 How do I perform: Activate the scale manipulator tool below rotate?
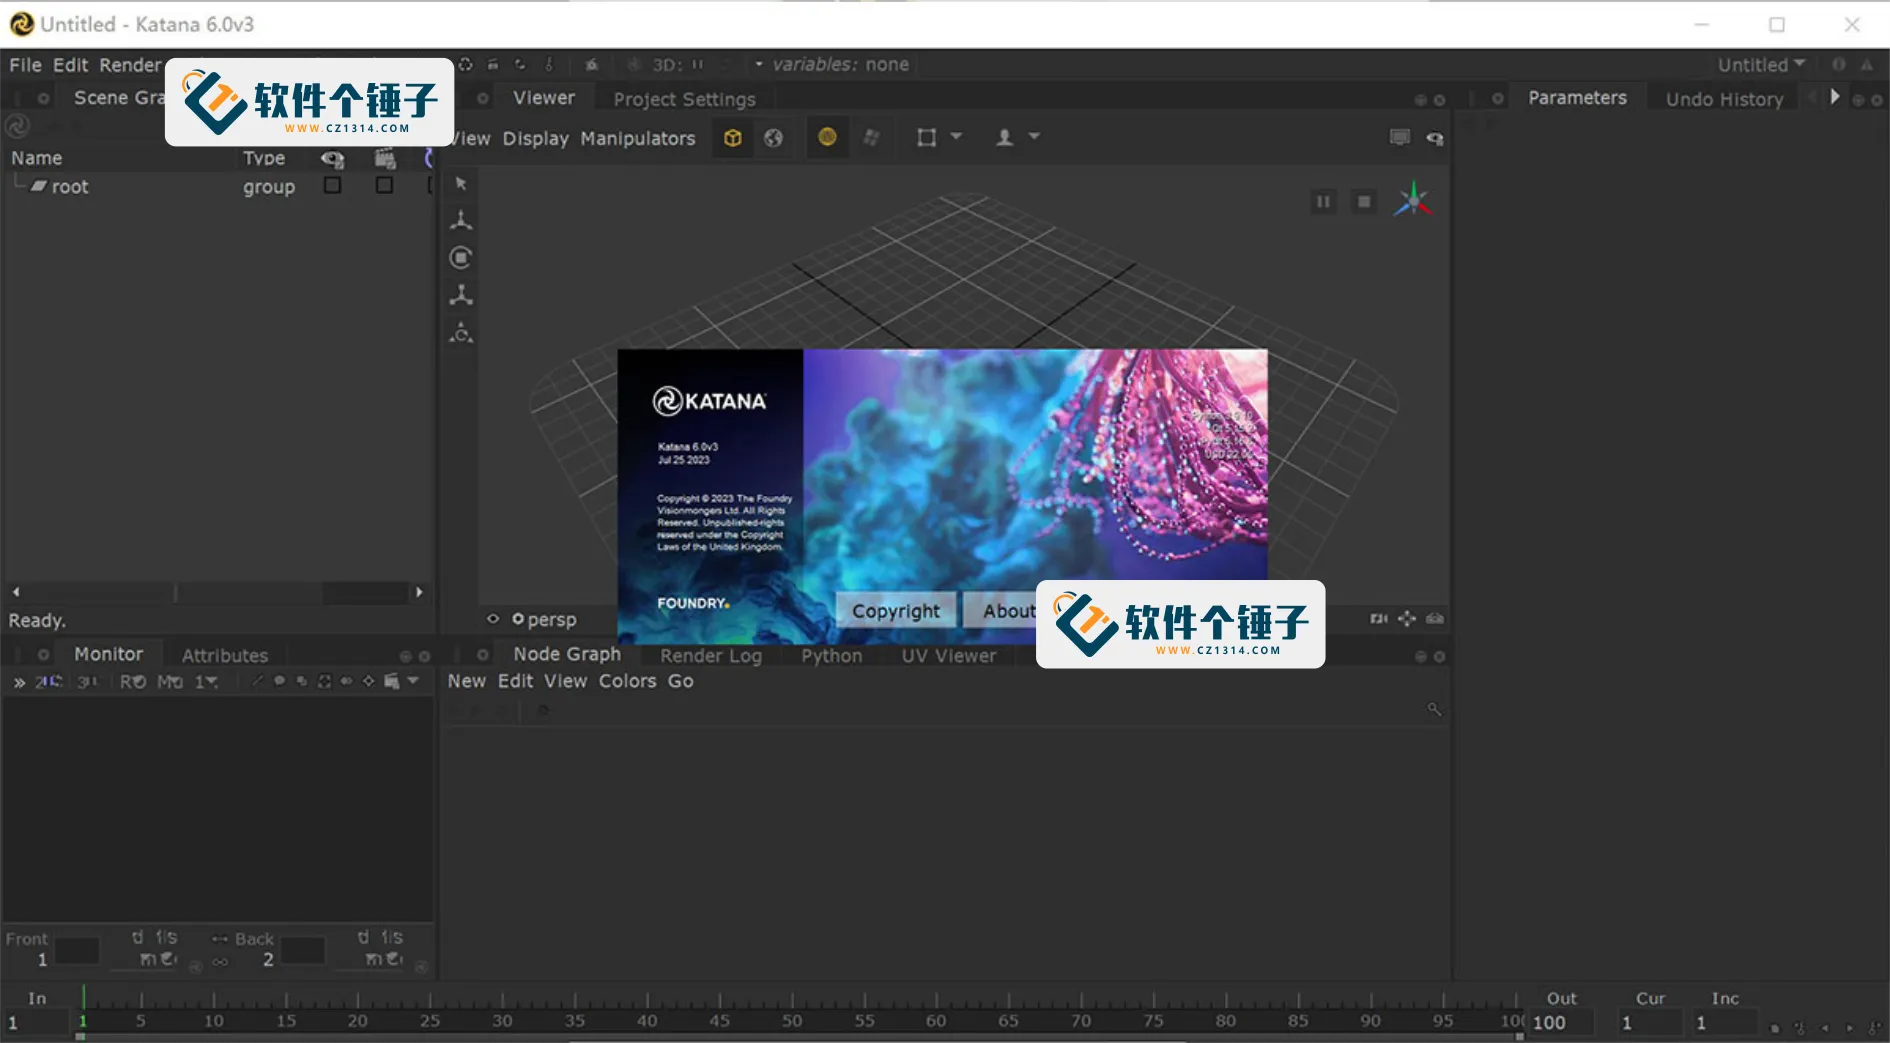coord(461,295)
